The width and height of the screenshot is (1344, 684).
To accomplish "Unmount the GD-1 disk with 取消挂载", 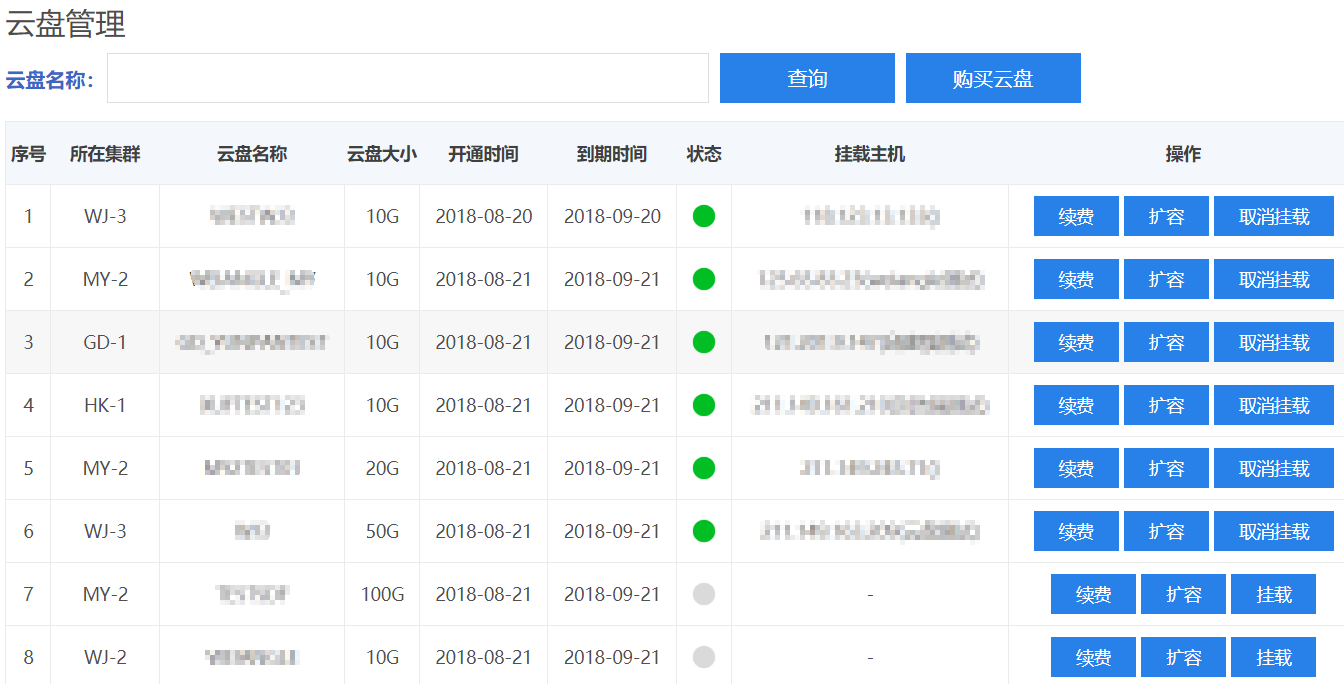I will pos(1274,342).
